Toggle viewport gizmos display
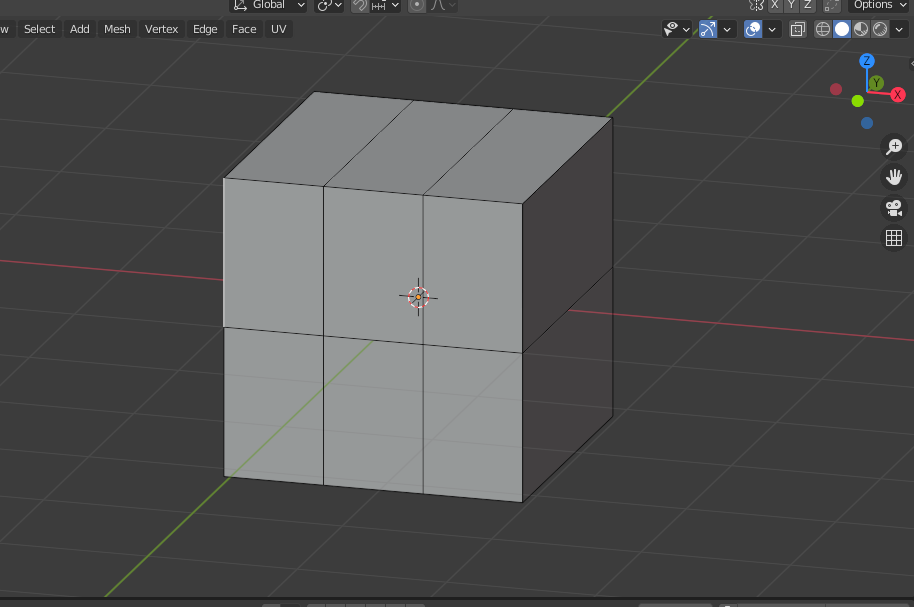 coord(708,29)
